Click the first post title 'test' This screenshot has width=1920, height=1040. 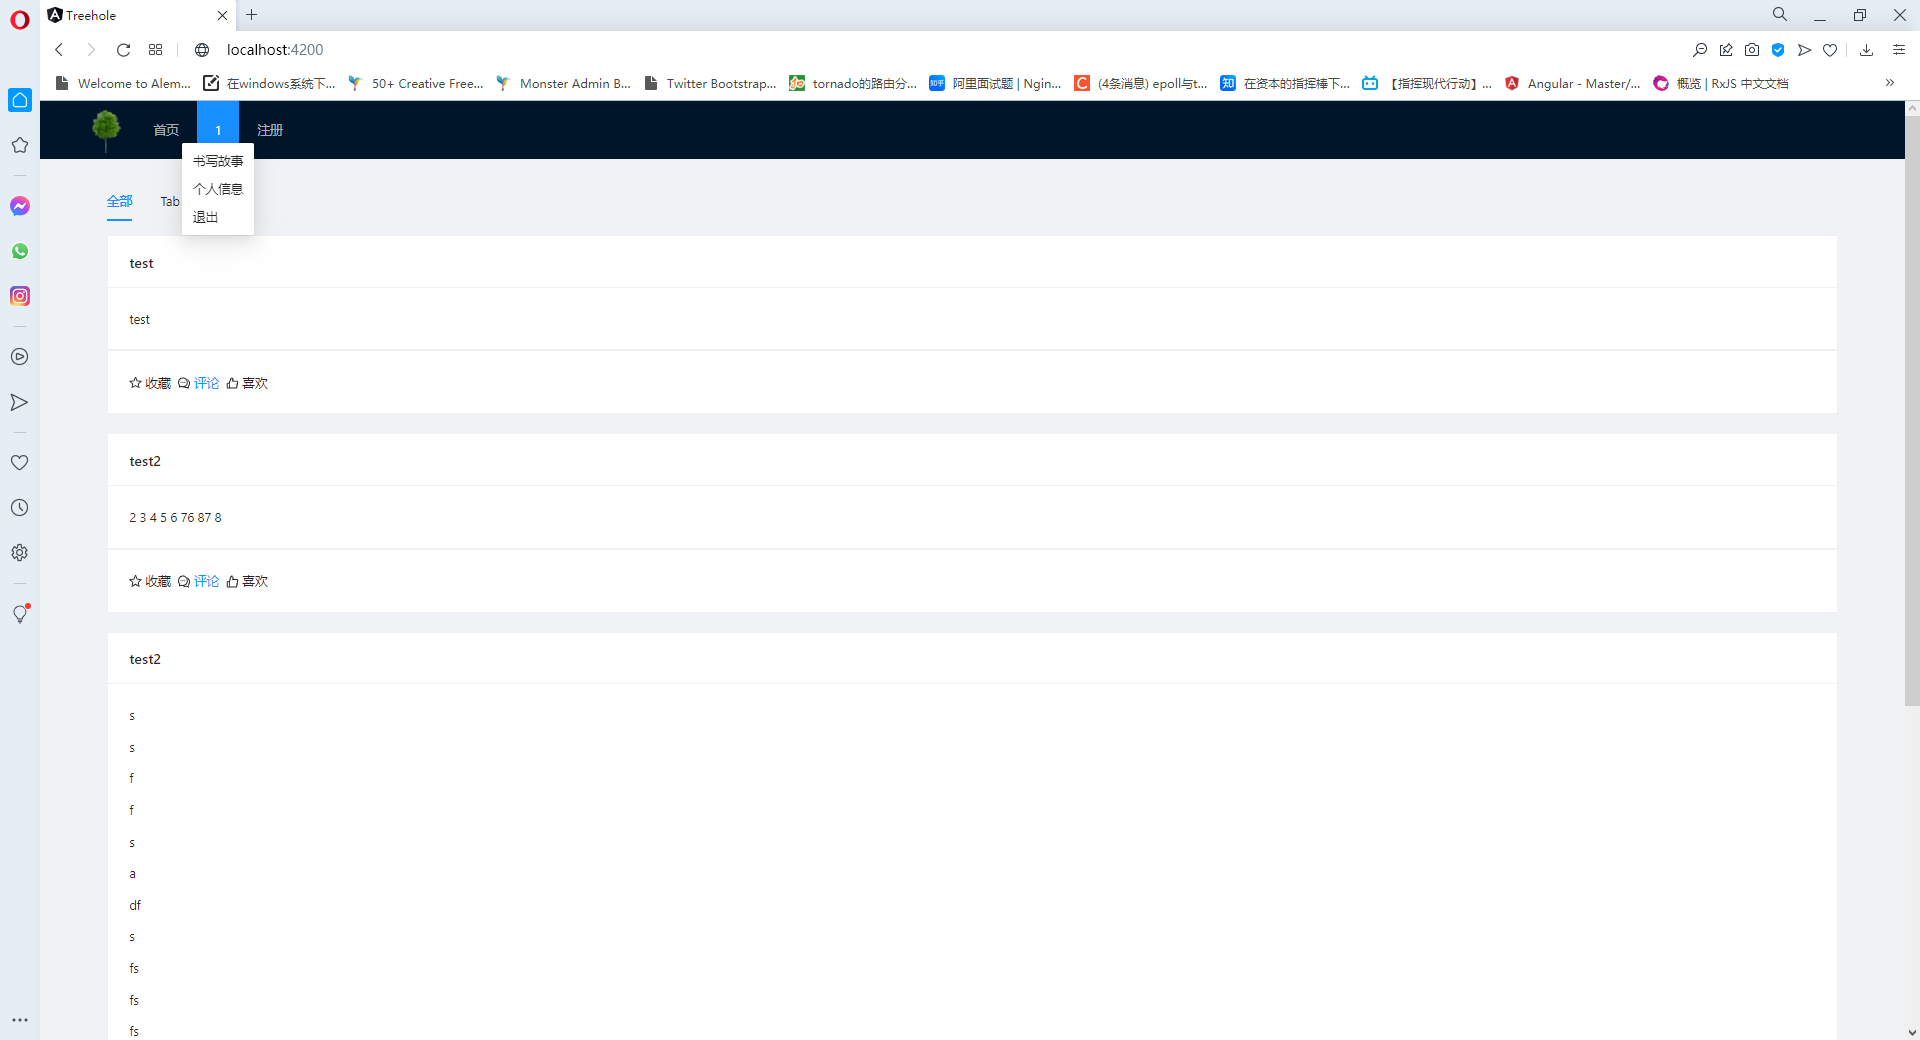tap(141, 263)
